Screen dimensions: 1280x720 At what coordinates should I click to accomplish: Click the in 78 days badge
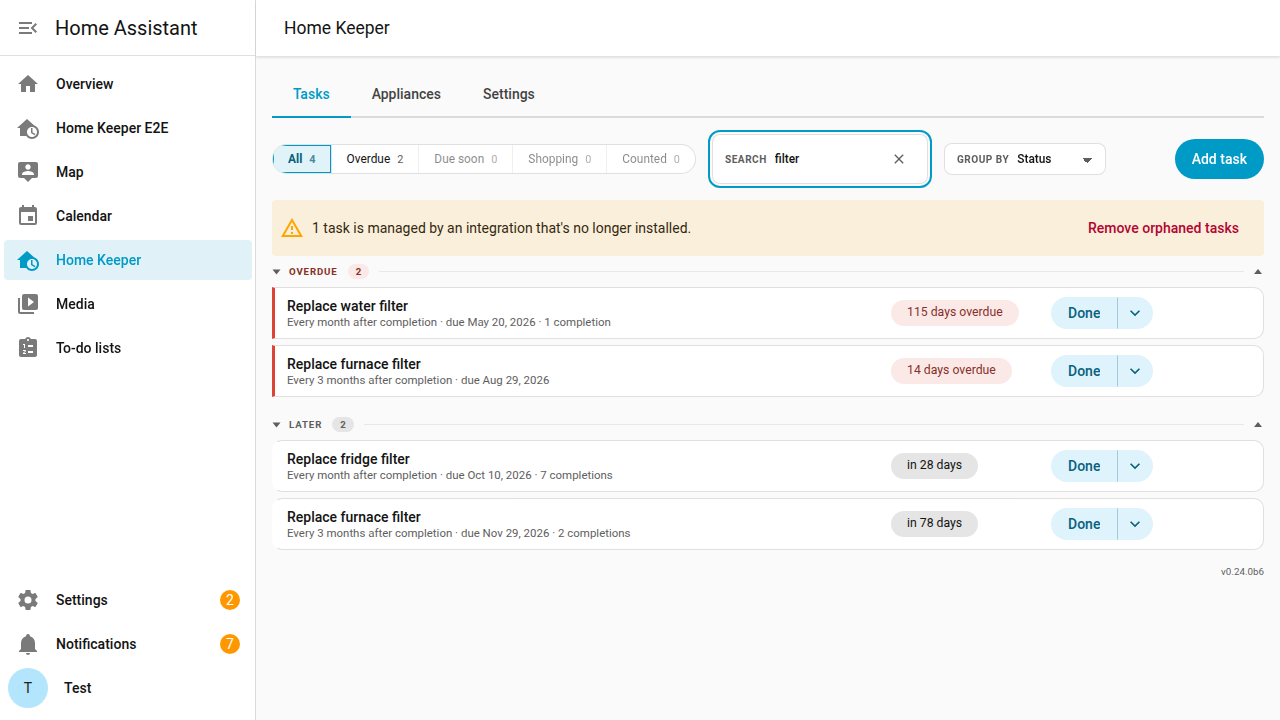click(x=934, y=524)
